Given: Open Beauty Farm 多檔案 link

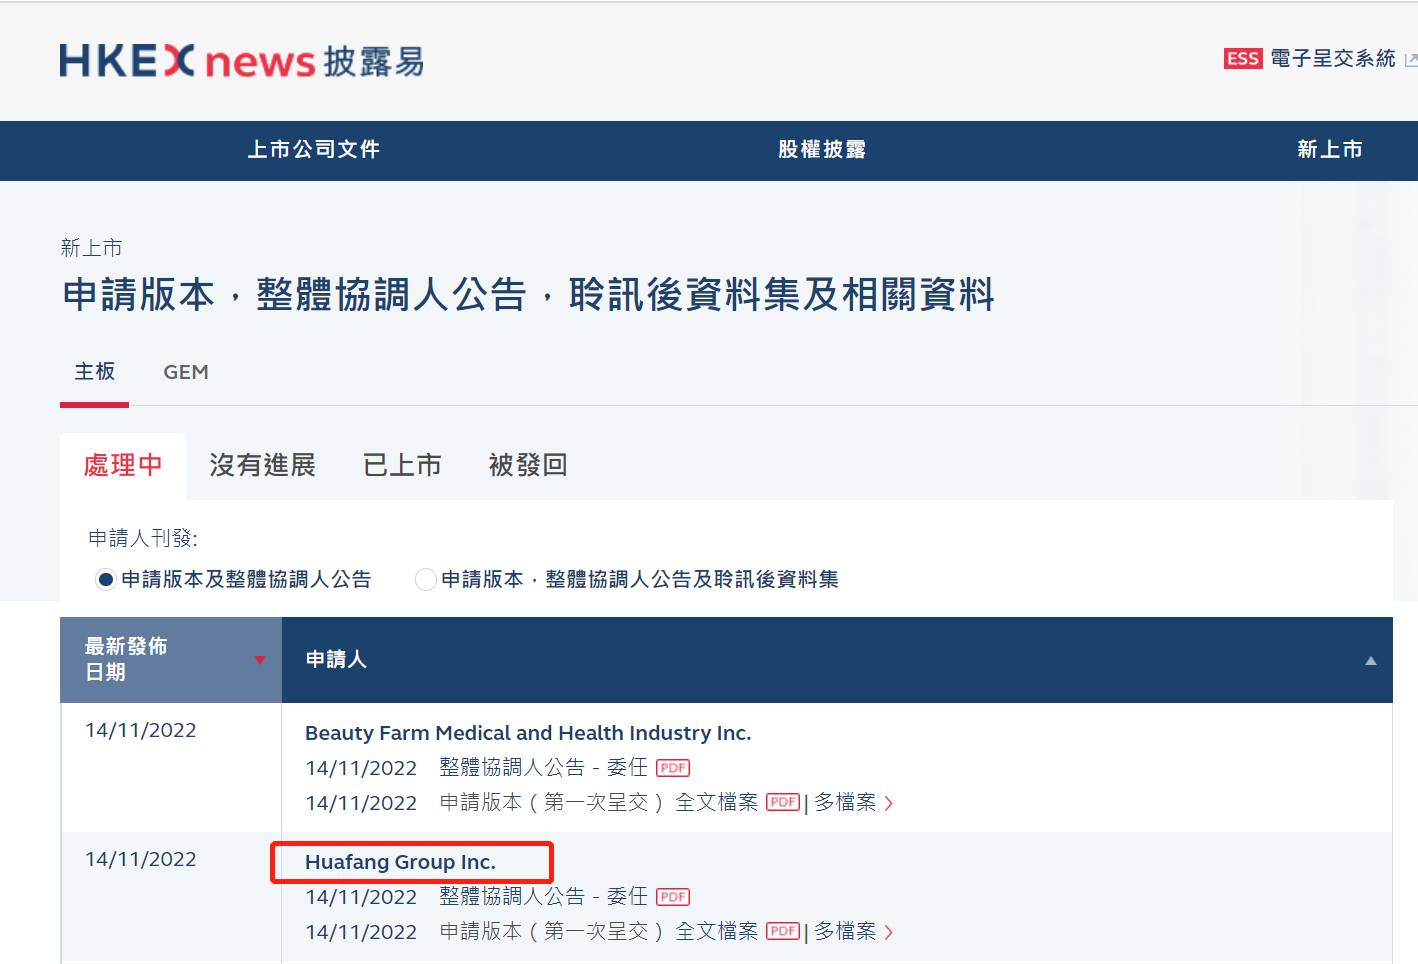Looking at the screenshot, I should pyautogui.click(x=845, y=802).
